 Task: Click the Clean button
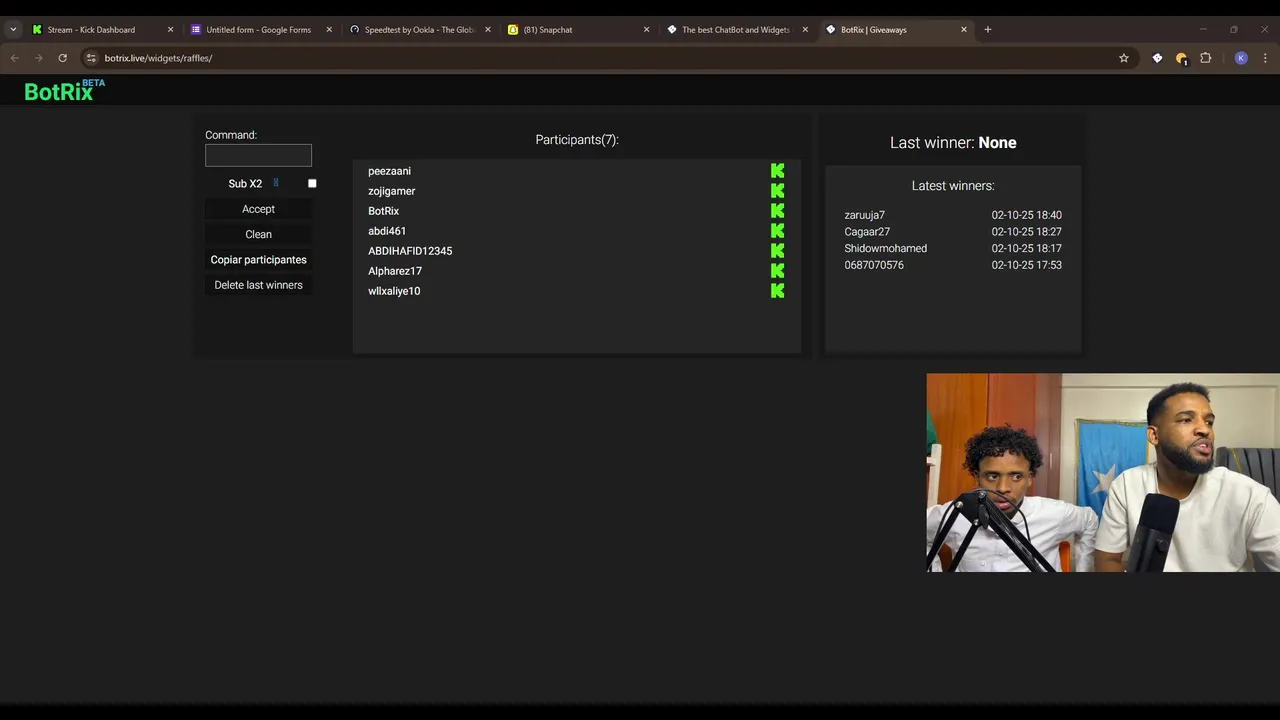(258, 234)
